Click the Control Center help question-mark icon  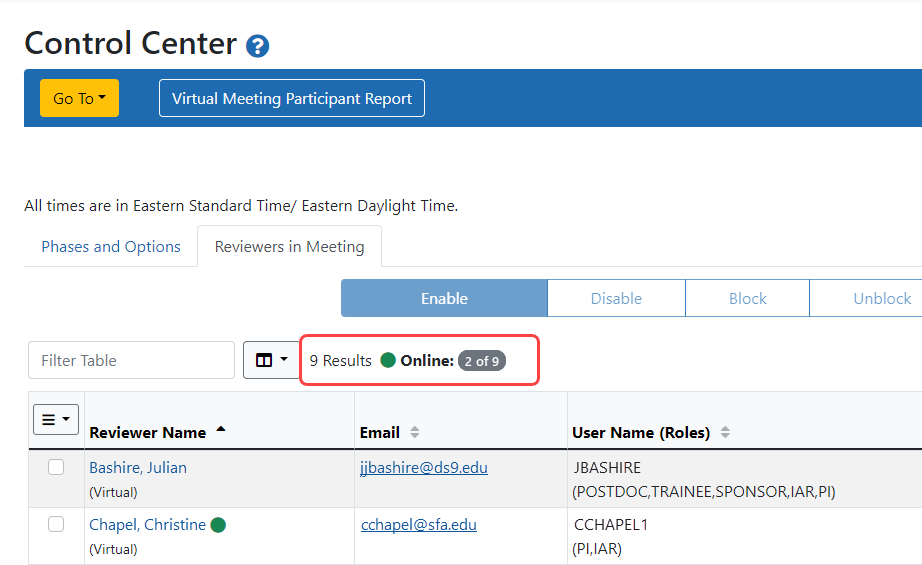pyautogui.click(x=258, y=46)
